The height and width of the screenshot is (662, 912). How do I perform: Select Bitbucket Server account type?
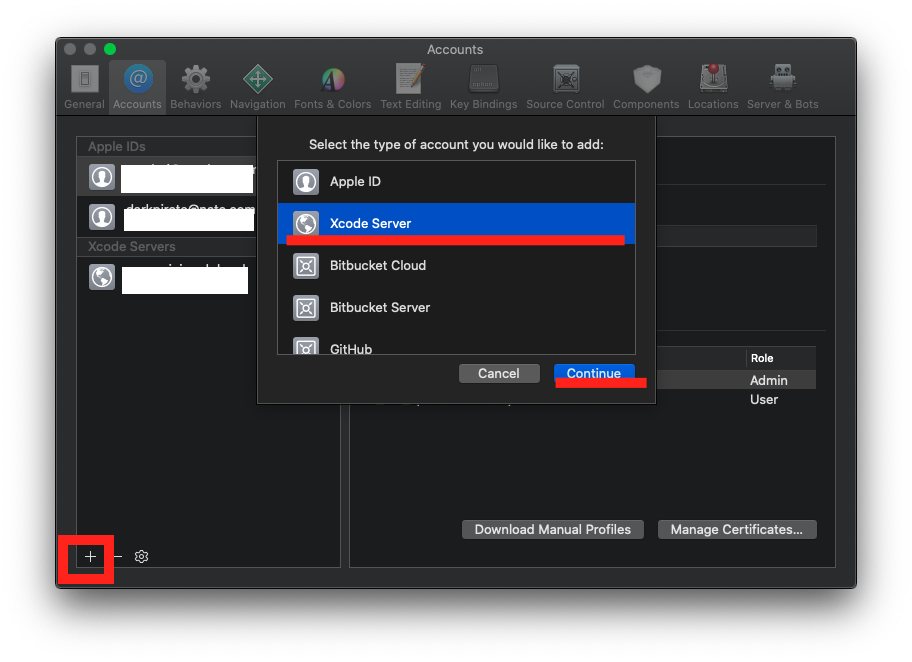pos(457,307)
